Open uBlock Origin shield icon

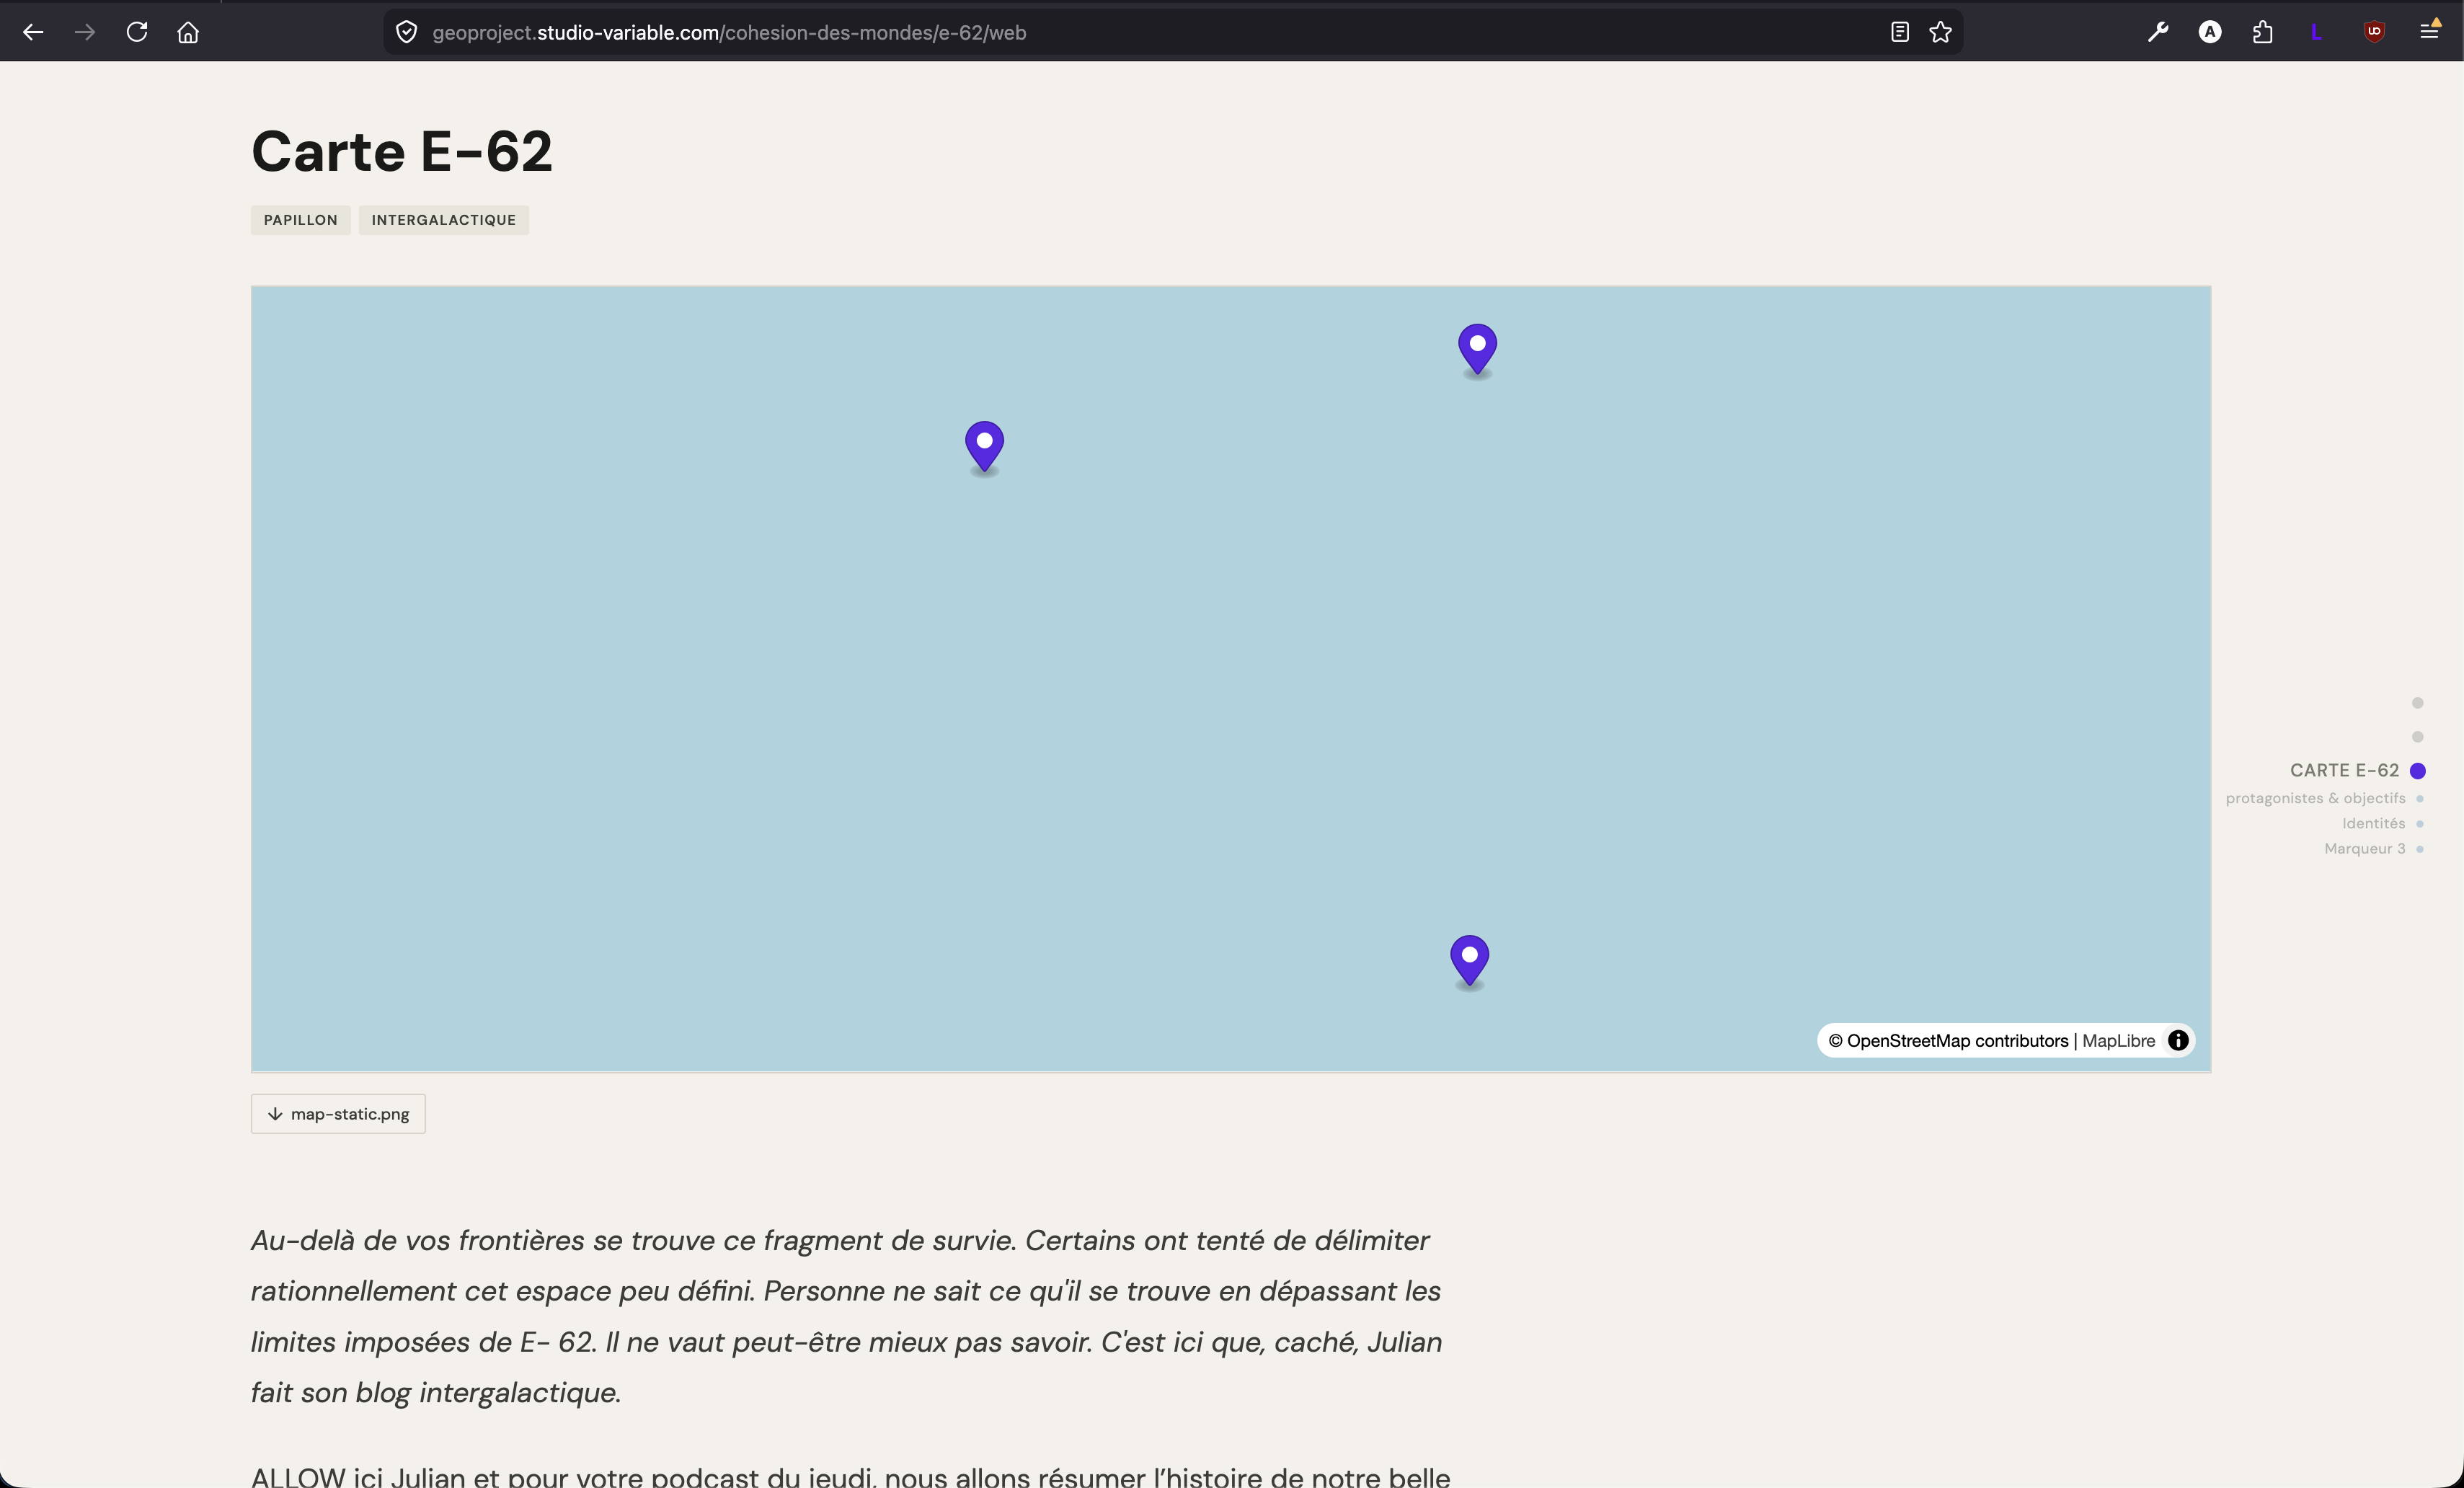click(x=2374, y=32)
